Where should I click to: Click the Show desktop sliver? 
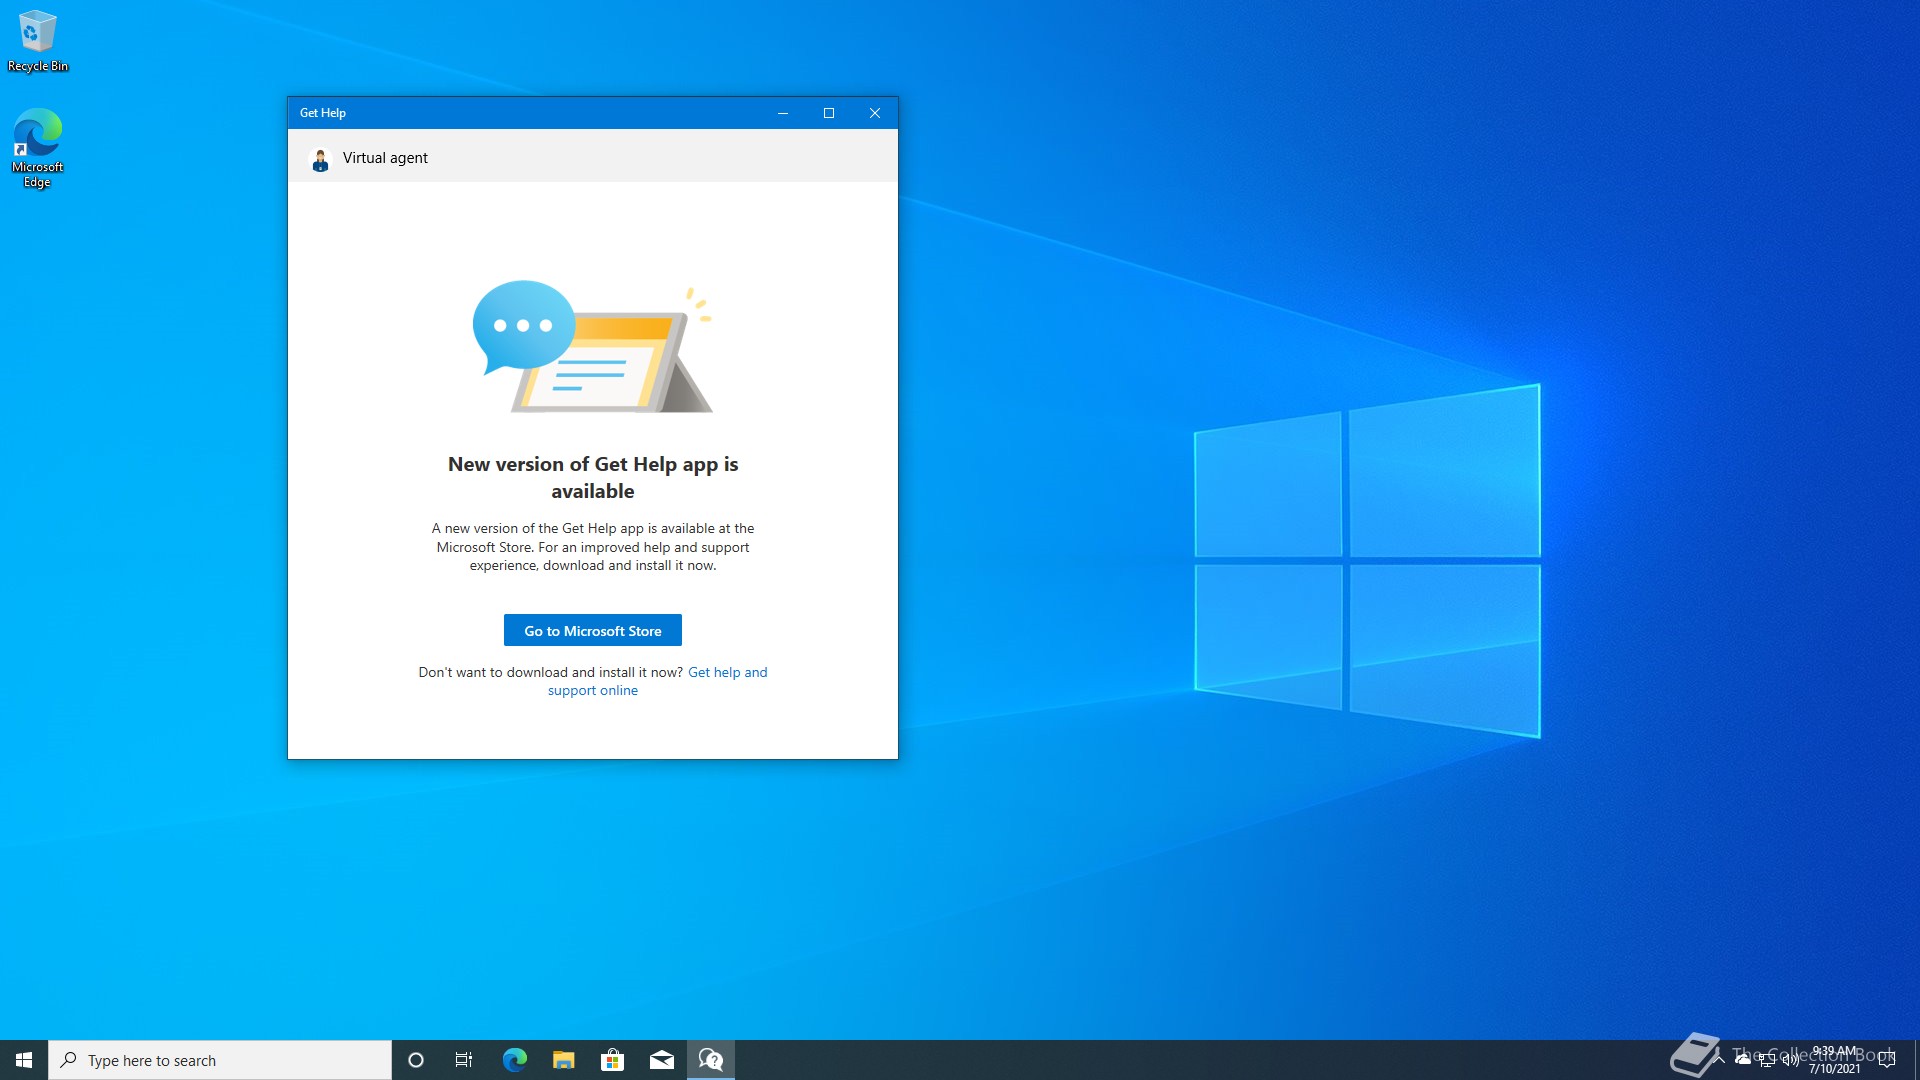pos(1917,1060)
